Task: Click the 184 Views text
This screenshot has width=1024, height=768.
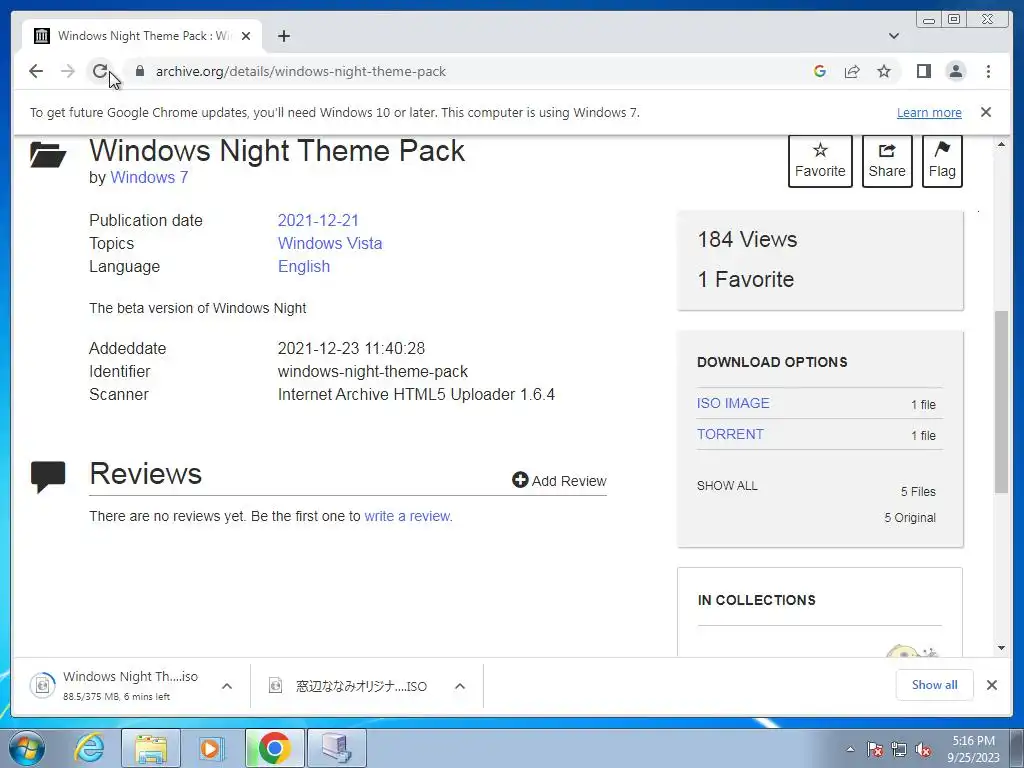Action: tap(747, 239)
